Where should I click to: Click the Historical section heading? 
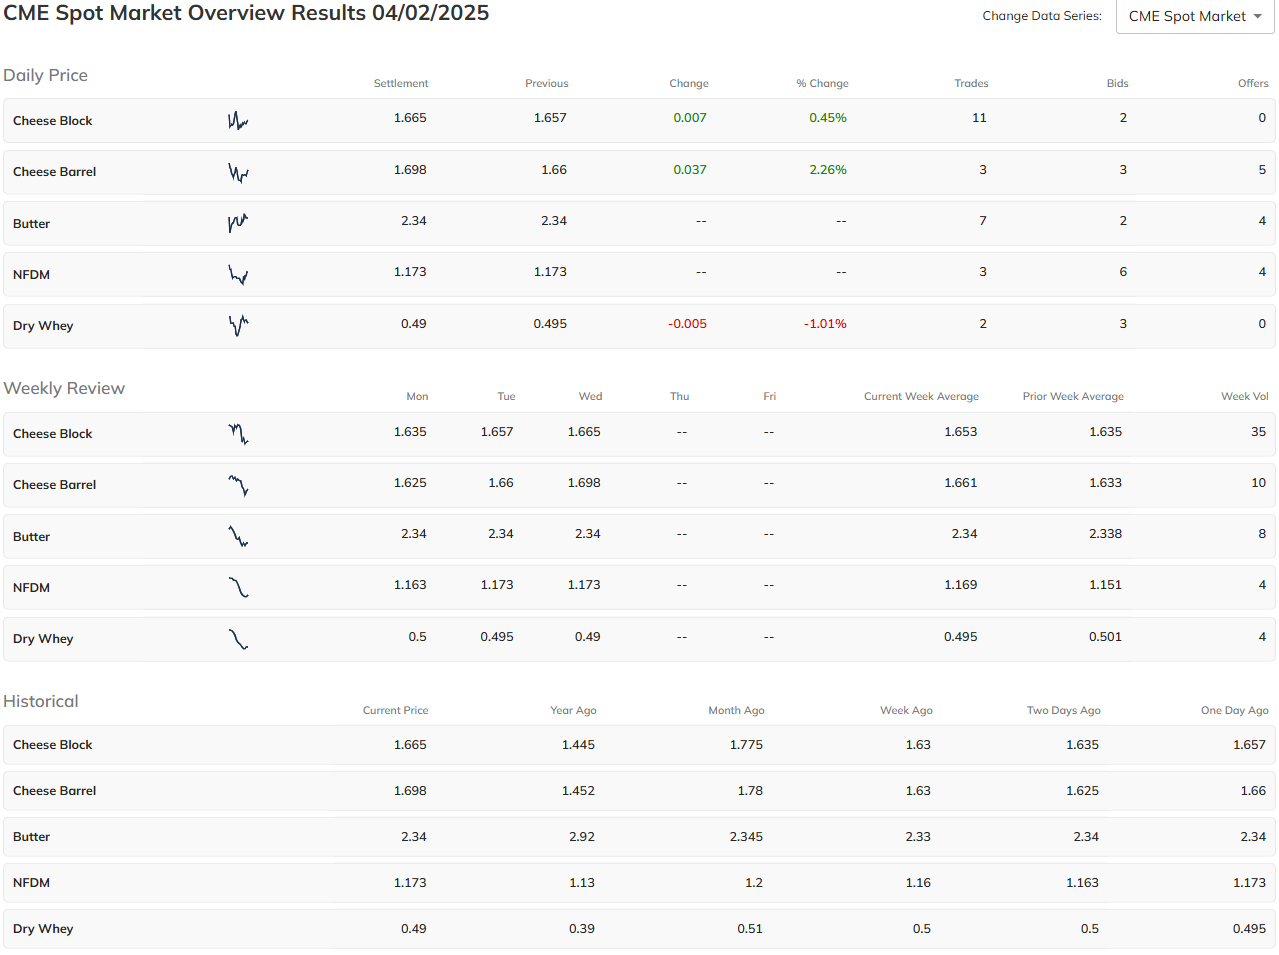point(41,701)
